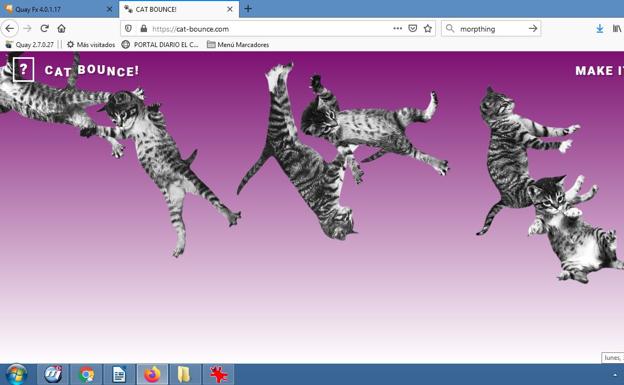Close the CAT BOUNCE! tab
Image resolution: width=624 pixels, height=385 pixels.
(x=230, y=9)
